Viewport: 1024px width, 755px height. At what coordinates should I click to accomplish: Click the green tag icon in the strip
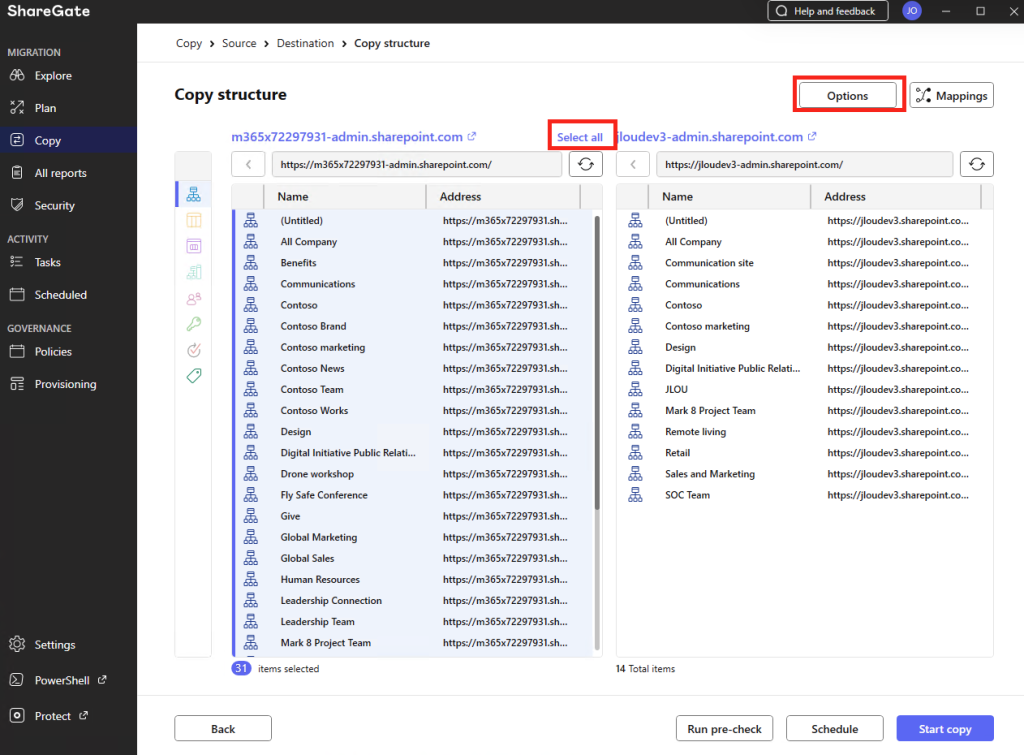point(193,376)
